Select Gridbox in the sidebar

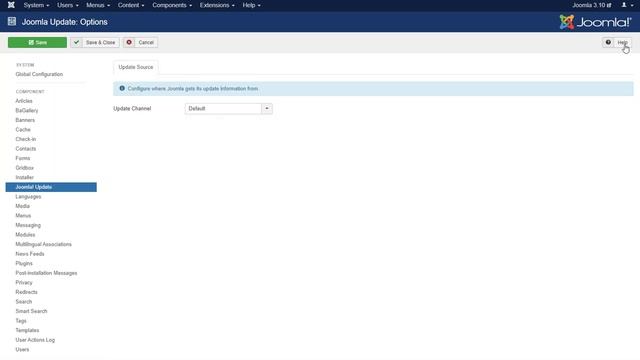pos(24,168)
